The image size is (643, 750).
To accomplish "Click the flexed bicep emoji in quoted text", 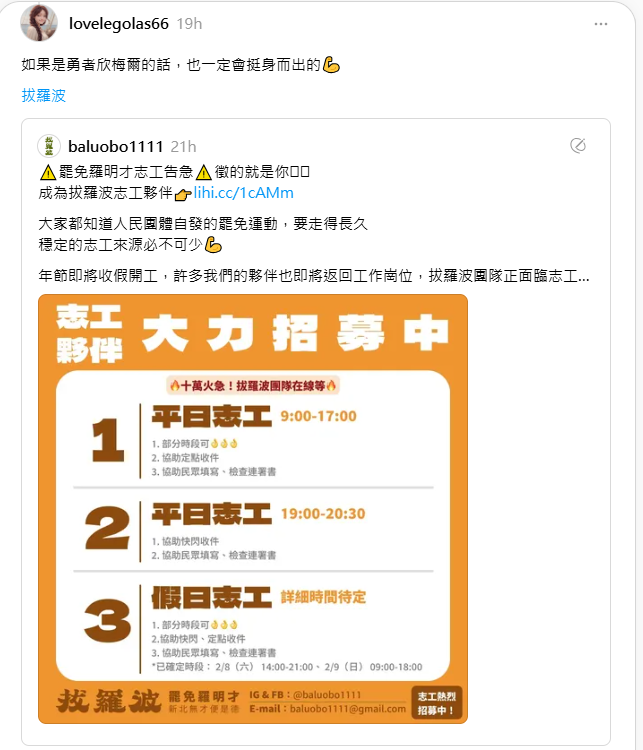I will tap(213, 245).
